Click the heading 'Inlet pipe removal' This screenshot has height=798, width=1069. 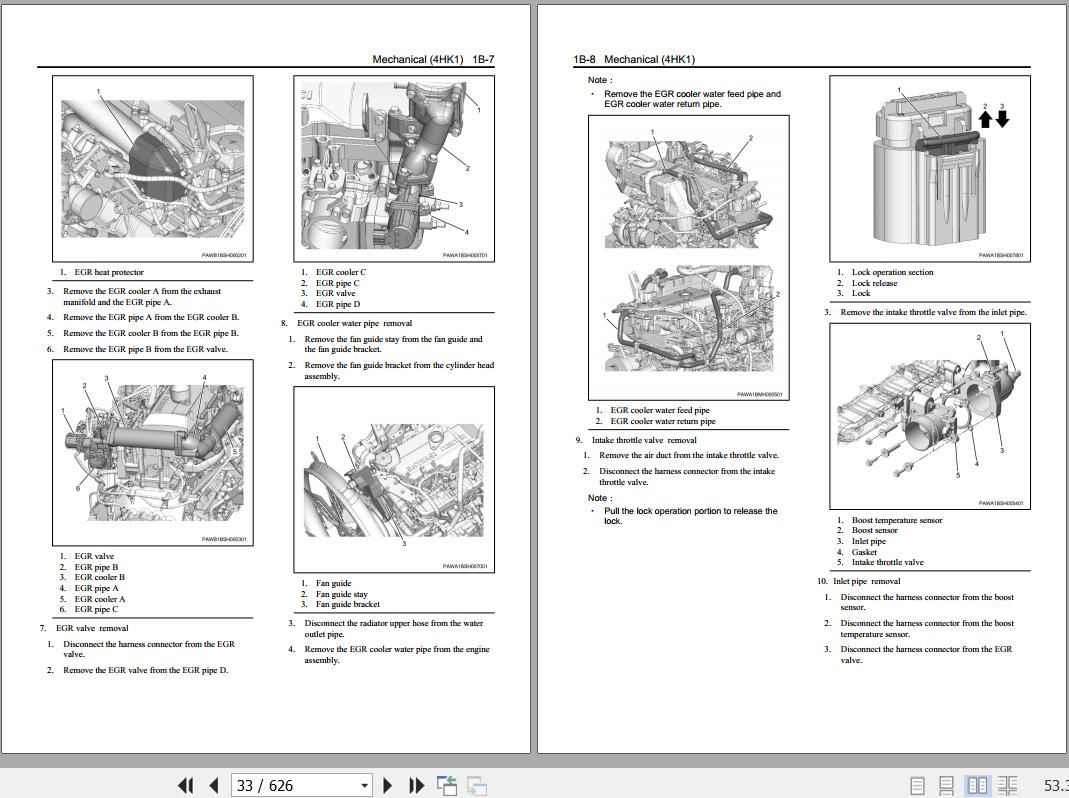867,582
